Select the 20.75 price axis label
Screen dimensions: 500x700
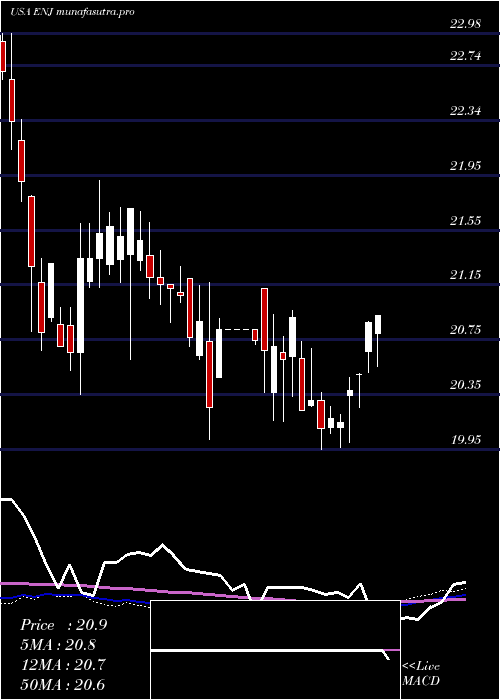[465, 330]
